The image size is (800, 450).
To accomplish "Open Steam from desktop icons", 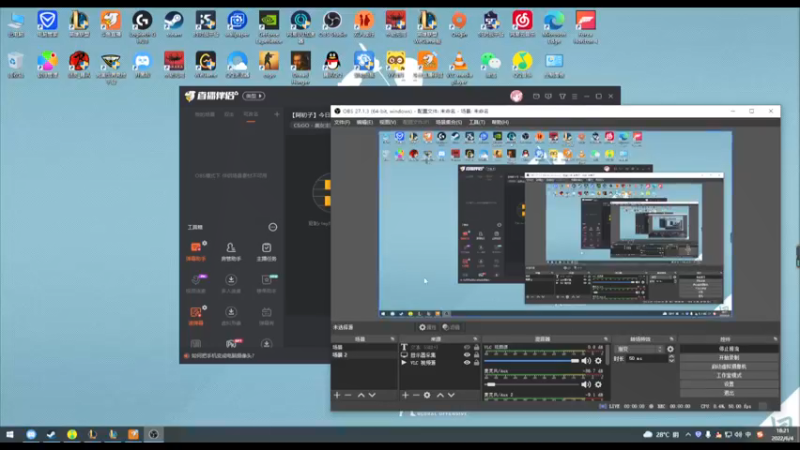I will [174, 24].
